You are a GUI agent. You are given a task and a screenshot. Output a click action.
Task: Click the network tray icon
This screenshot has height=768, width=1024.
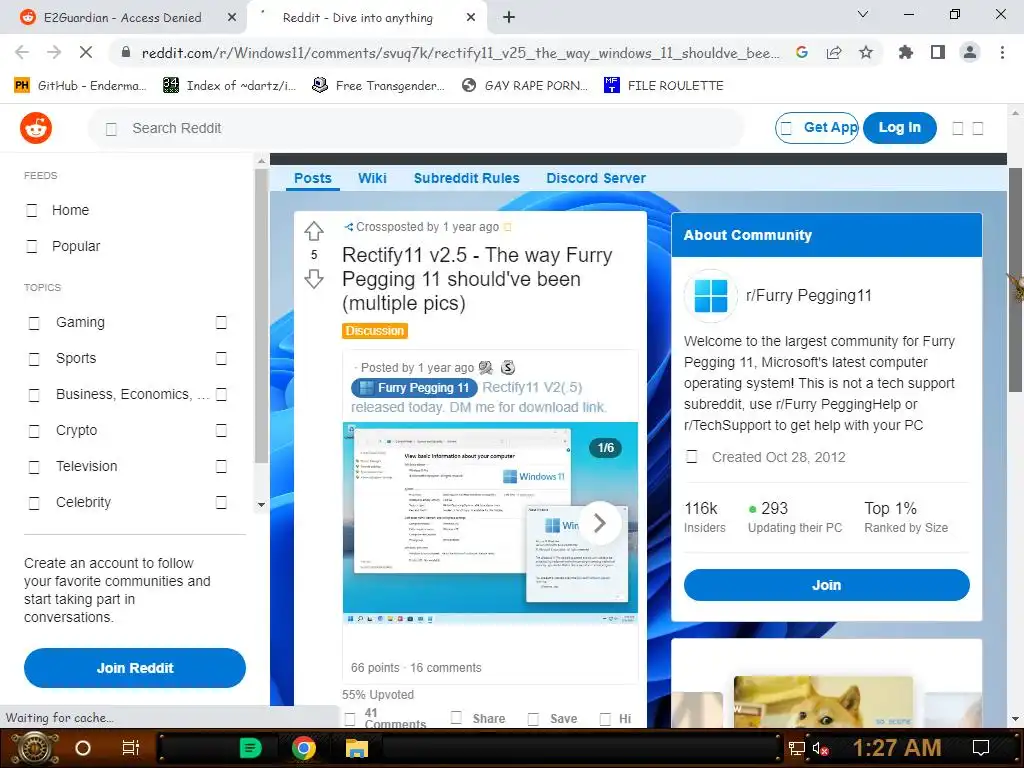coord(797,748)
